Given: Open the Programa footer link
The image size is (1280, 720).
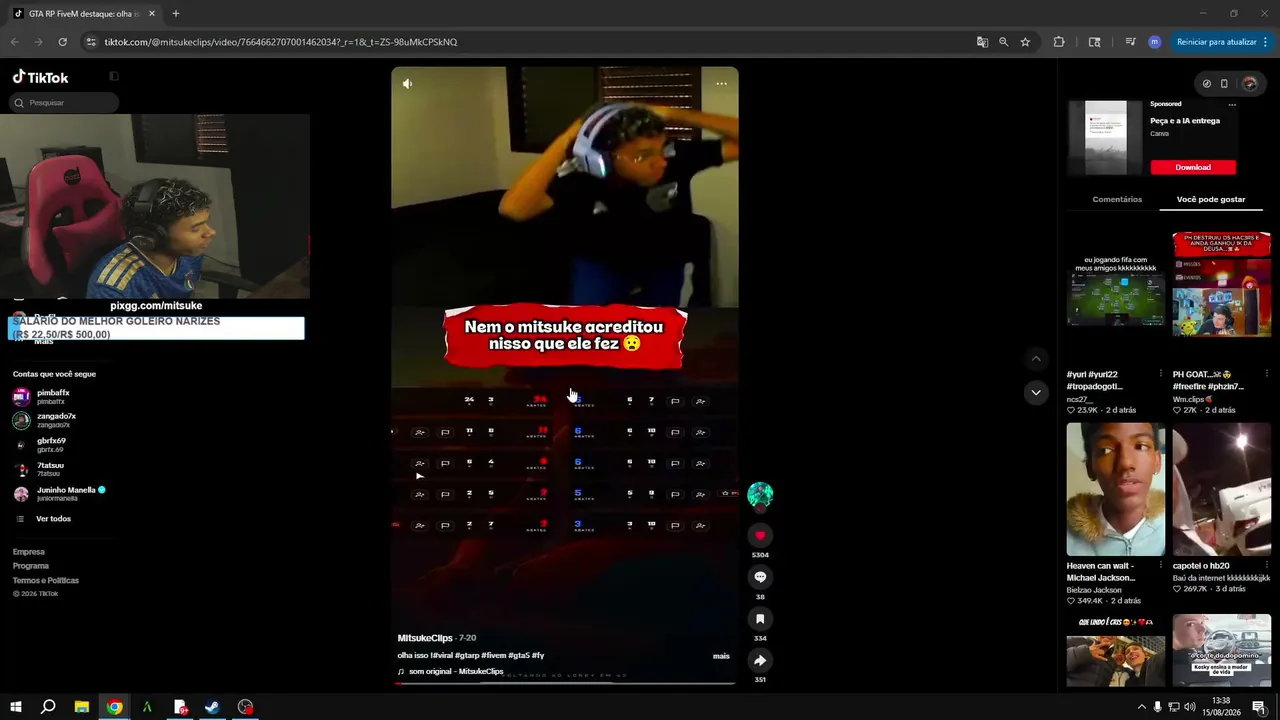Looking at the screenshot, I should tap(31, 566).
